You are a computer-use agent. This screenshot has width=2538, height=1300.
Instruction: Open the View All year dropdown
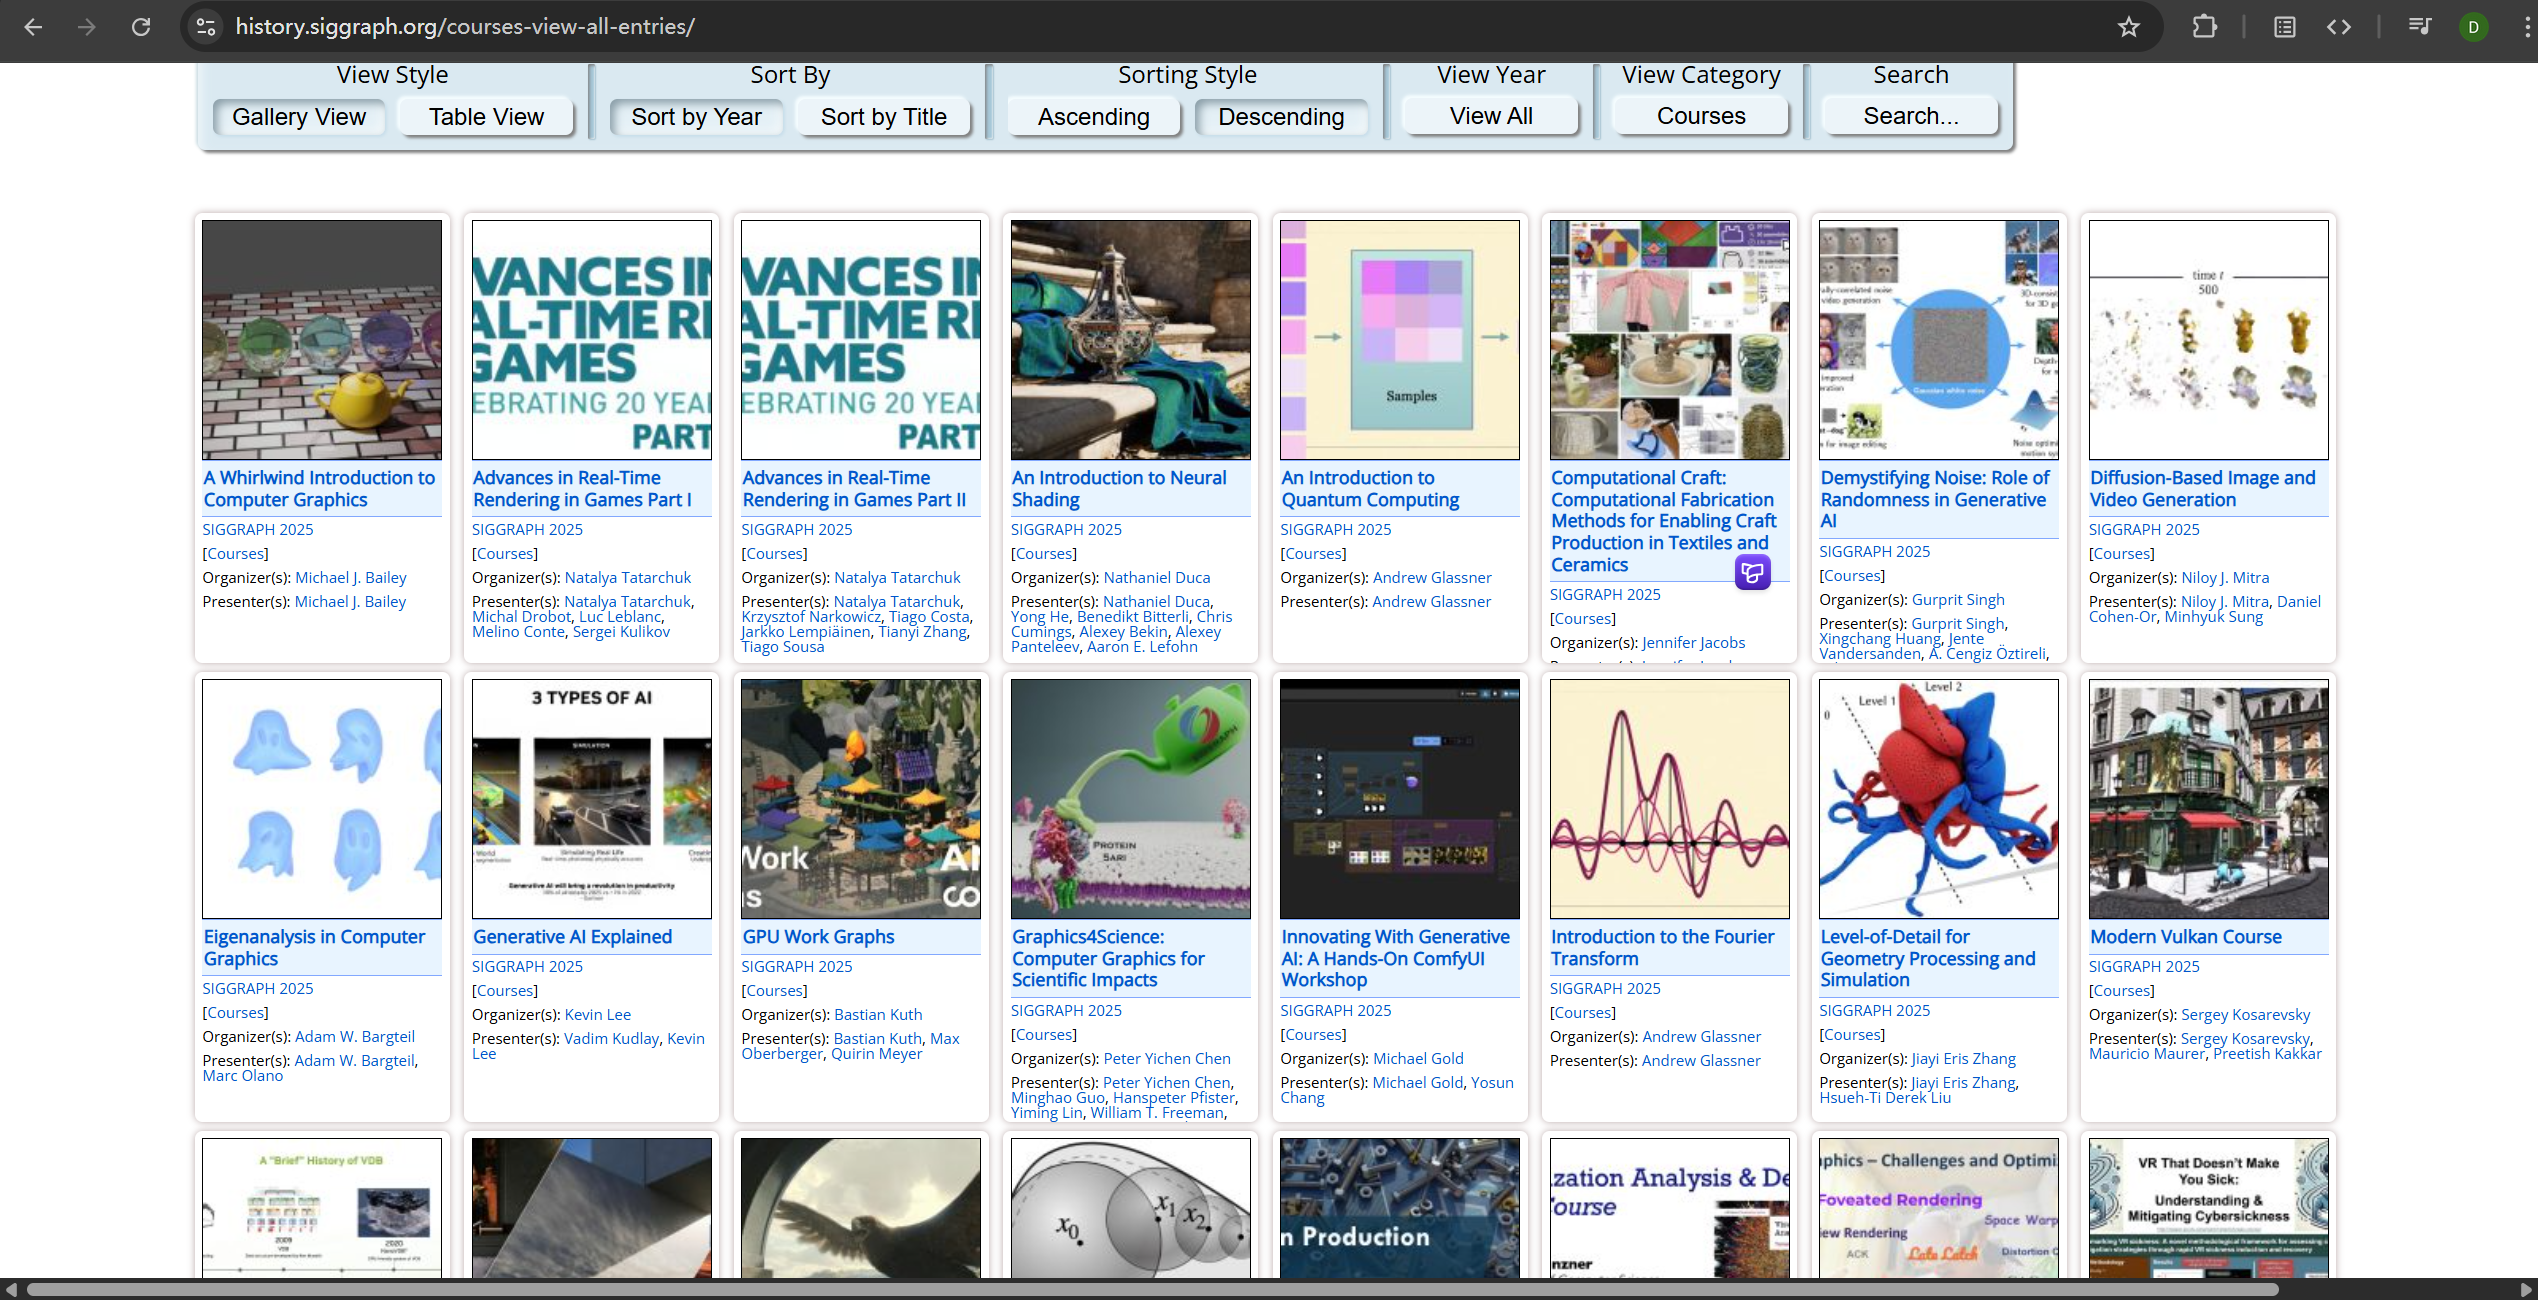tap(1490, 116)
